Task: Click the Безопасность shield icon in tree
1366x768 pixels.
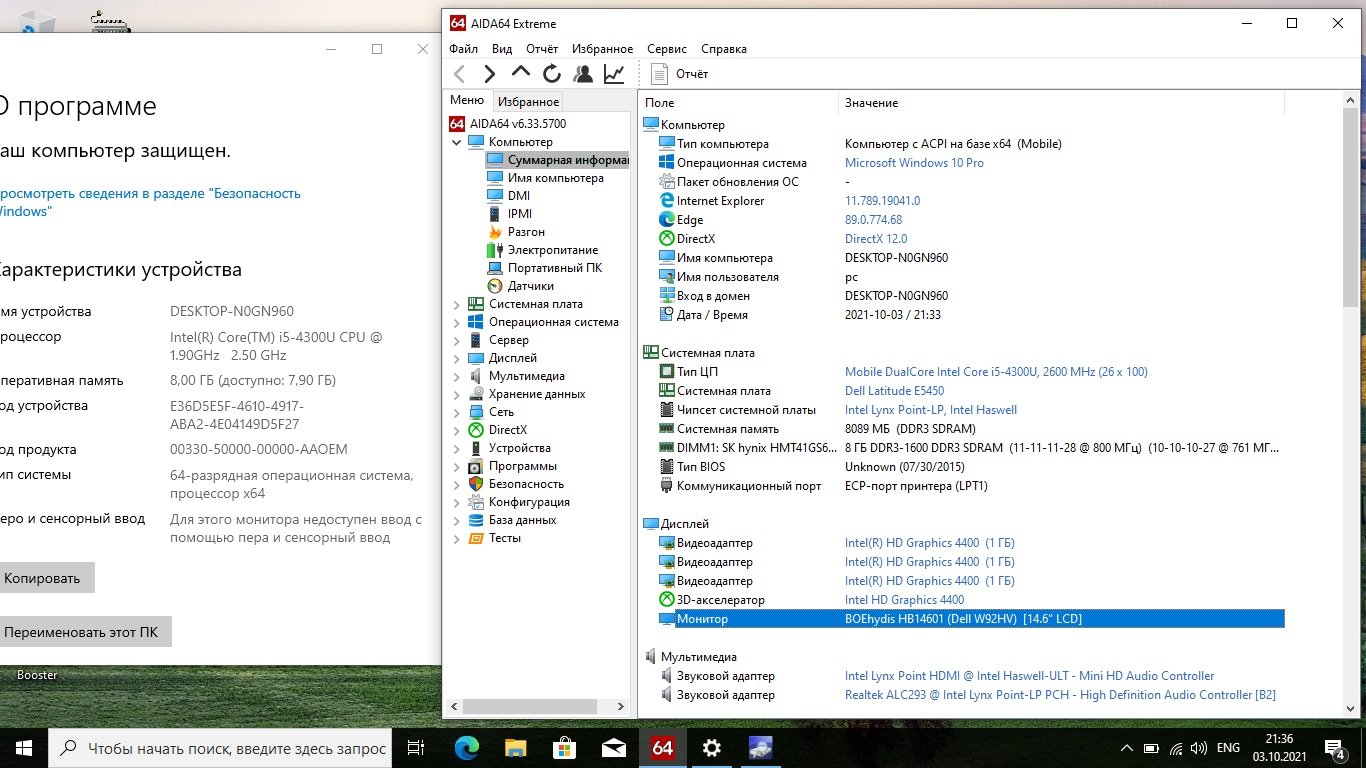Action: 476,484
